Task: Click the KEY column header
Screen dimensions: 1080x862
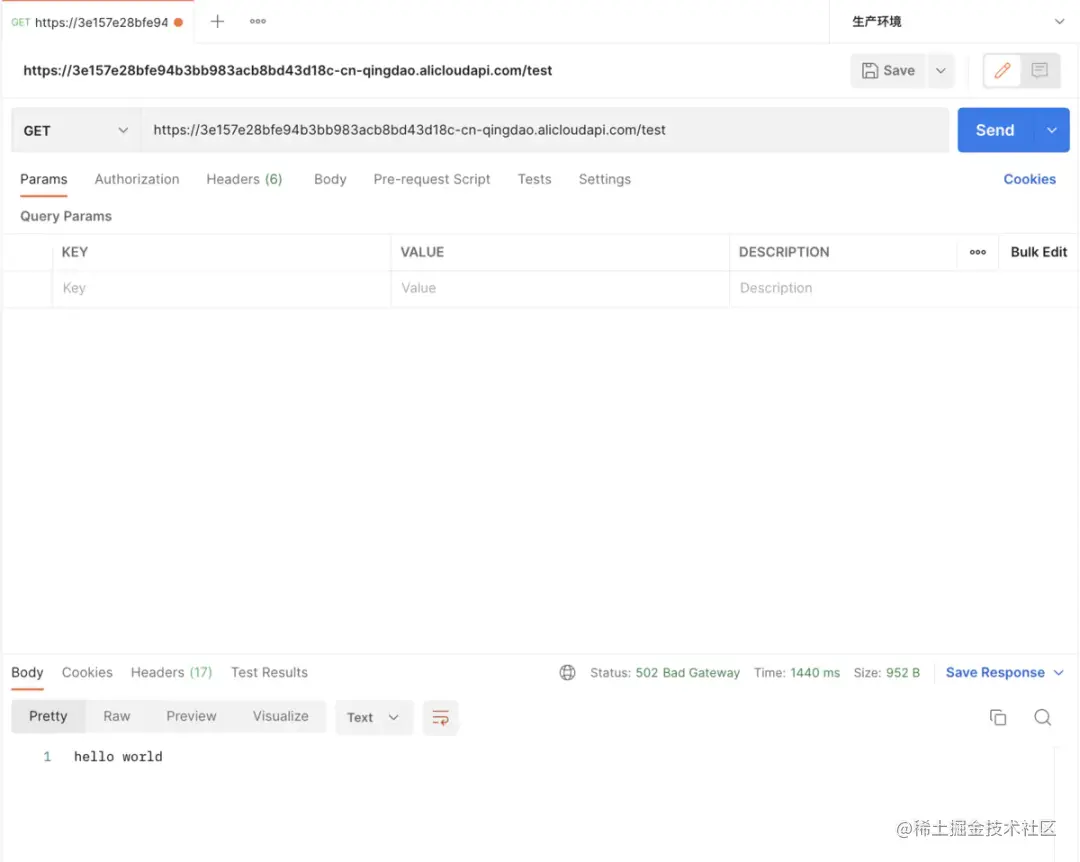Action: coord(74,252)
